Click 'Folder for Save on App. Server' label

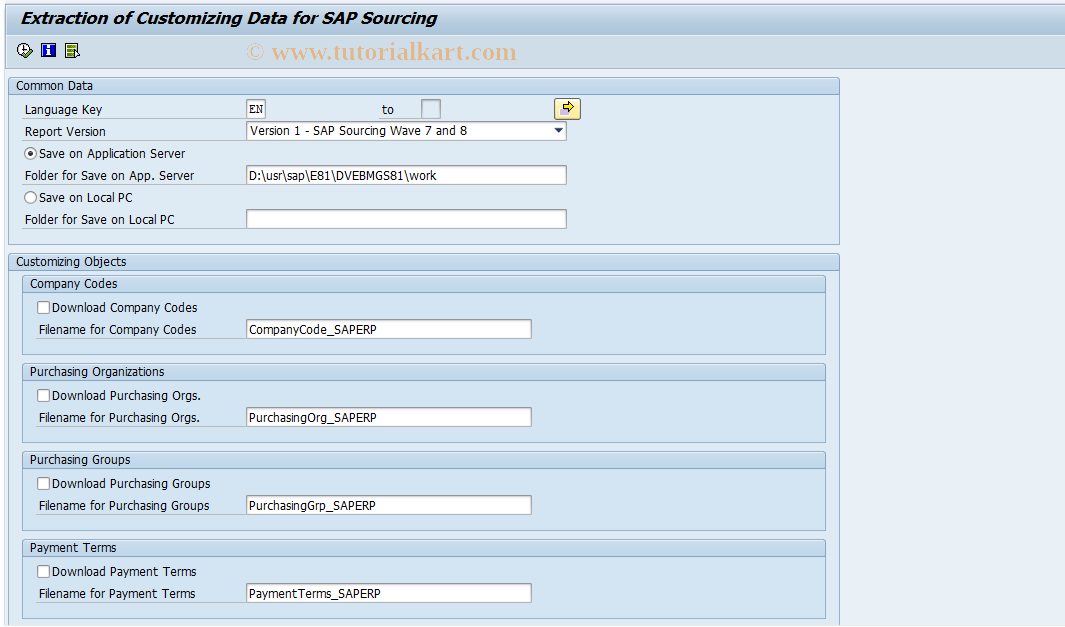tap(109, 175)
